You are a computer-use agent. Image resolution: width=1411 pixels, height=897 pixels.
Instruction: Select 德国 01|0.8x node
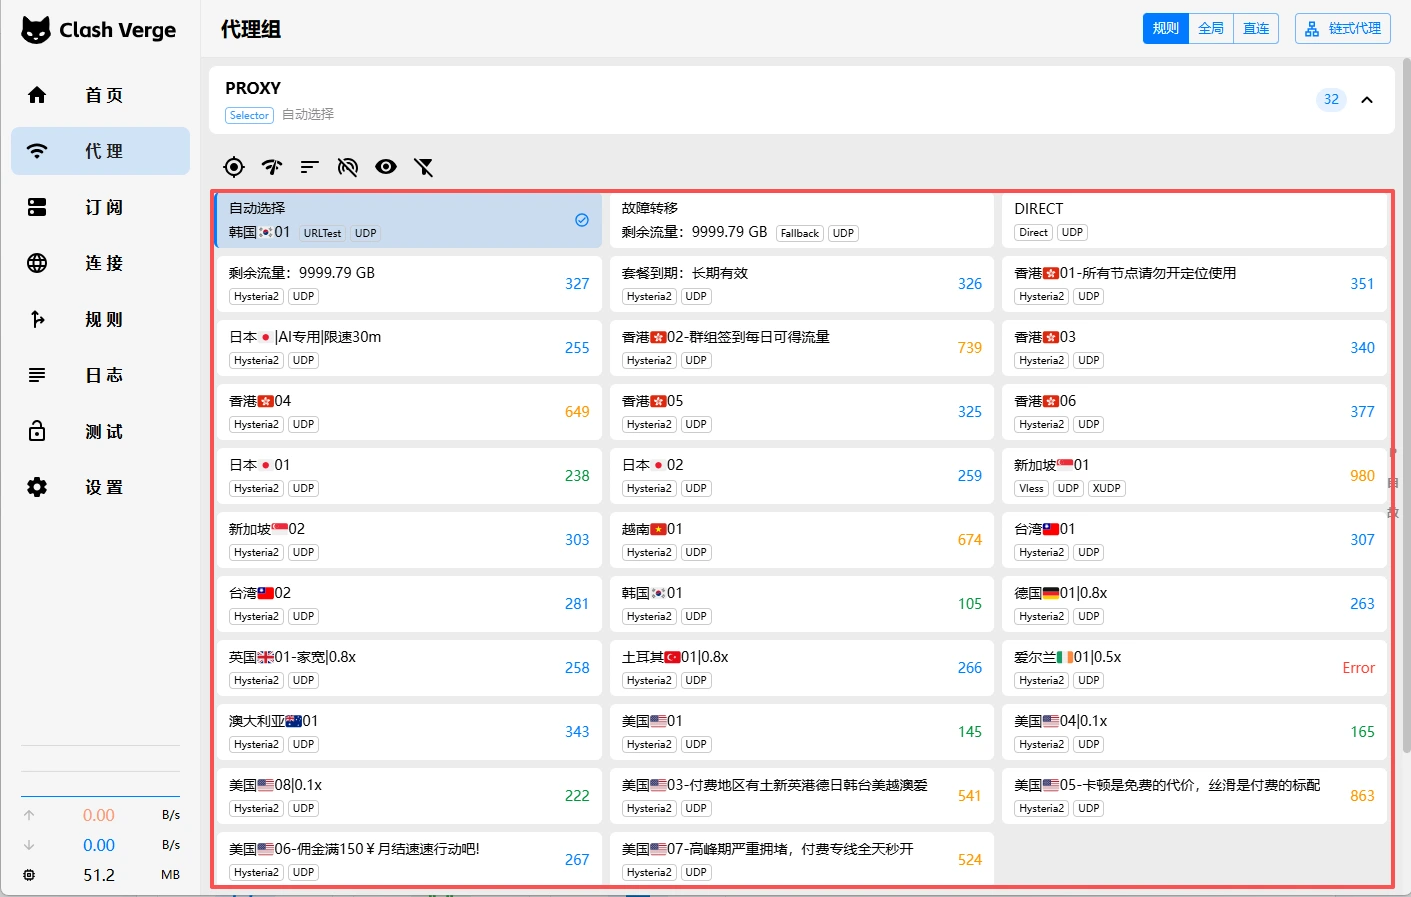click(1195, 604)
